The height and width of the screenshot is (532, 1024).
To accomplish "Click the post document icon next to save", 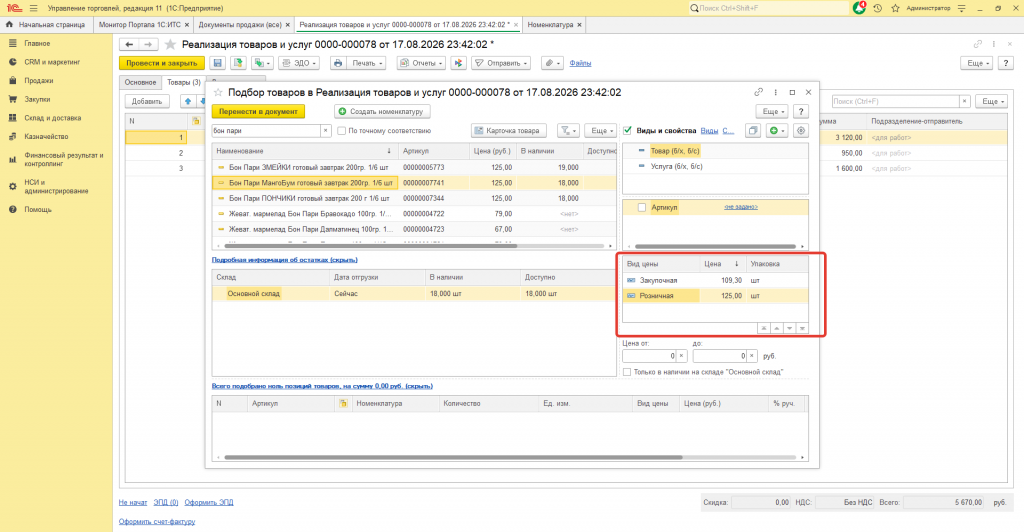I will [x=238, y=63].
